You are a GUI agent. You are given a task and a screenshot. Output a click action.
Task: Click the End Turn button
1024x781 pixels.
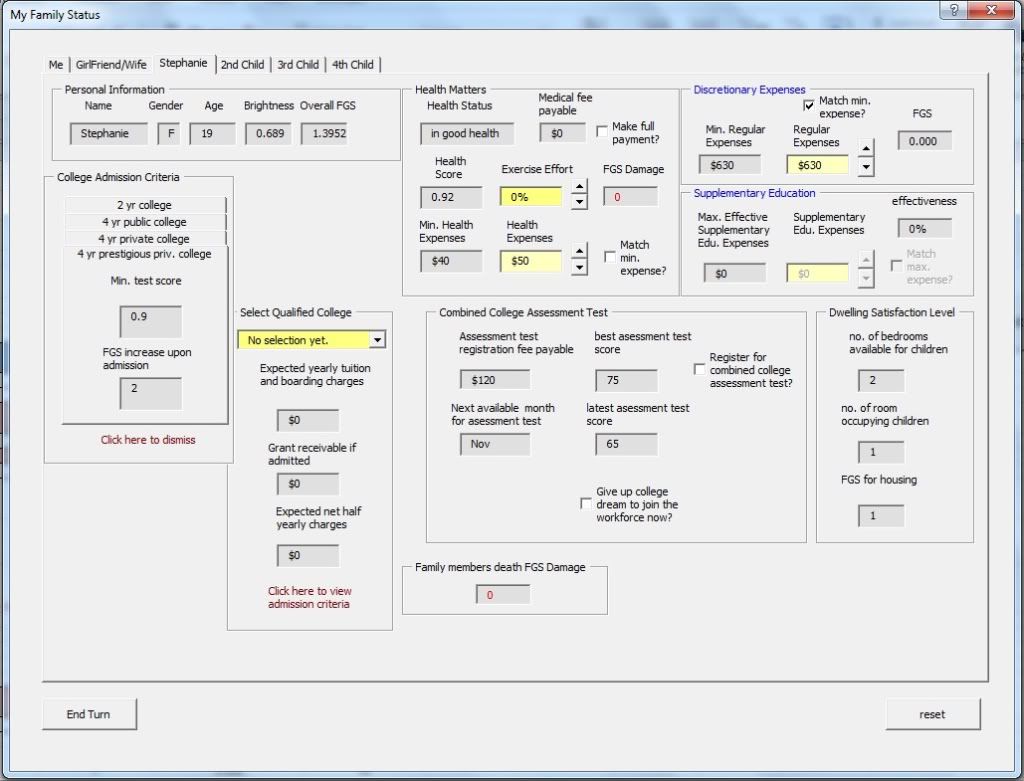(x=89, y=714)
